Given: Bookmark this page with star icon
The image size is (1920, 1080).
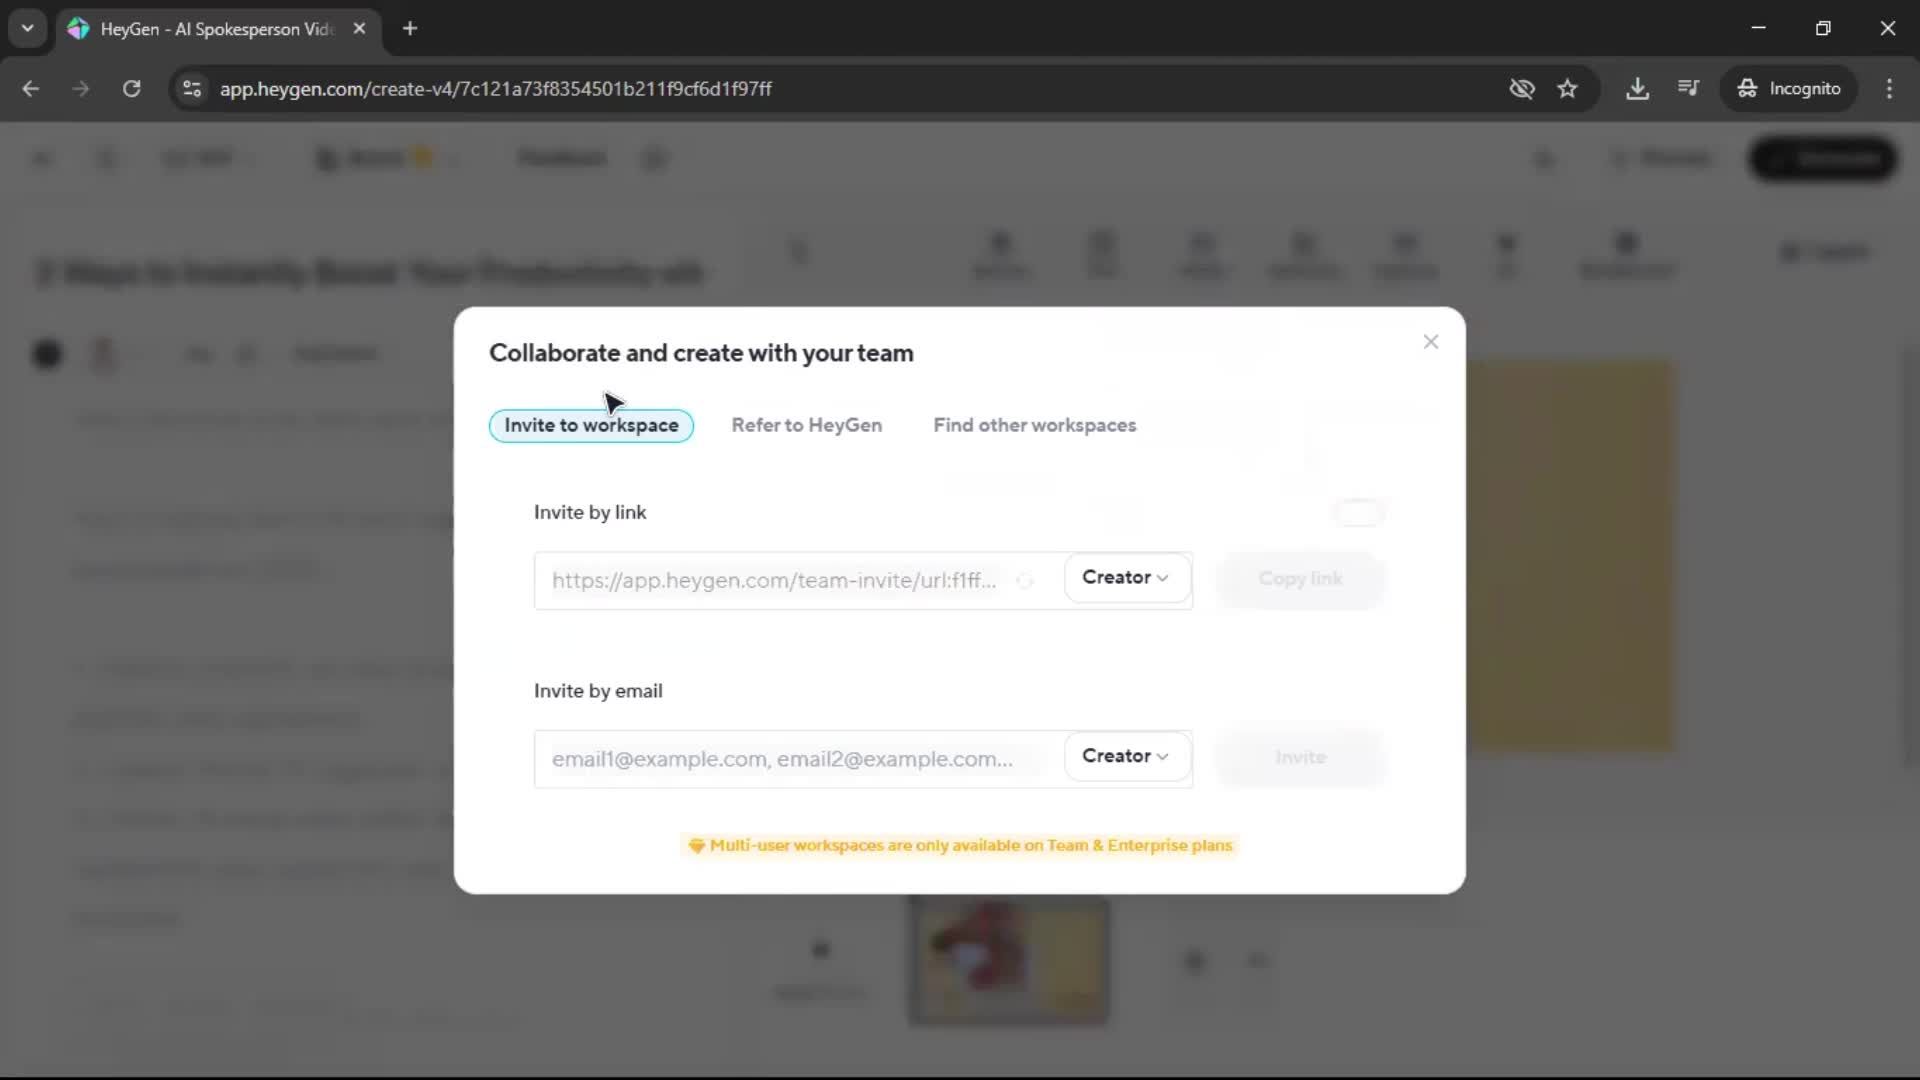Looking at the screenshot, I should click(x=1567, y=88).
